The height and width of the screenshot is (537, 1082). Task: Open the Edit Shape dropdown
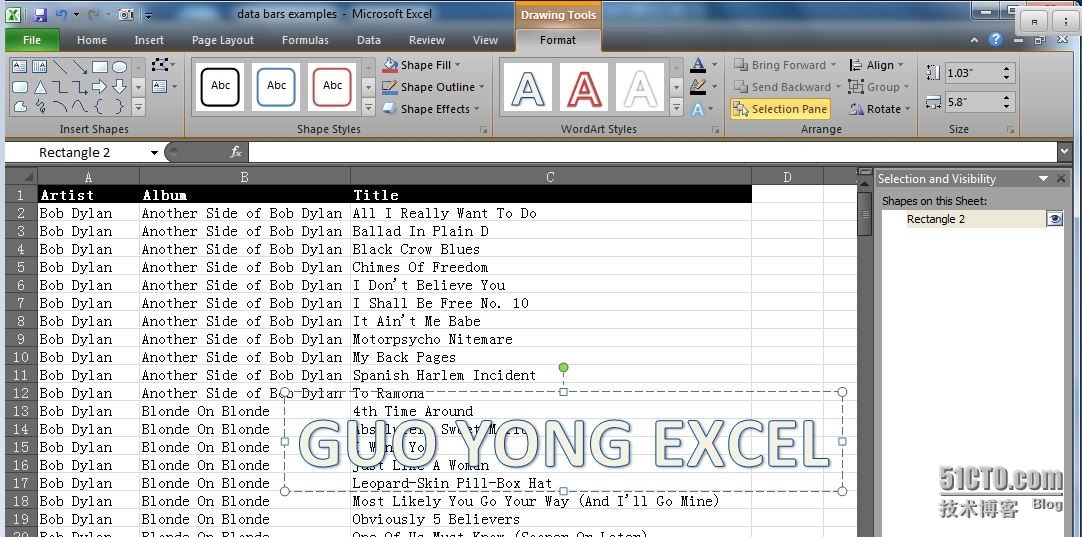click(164, 65)
